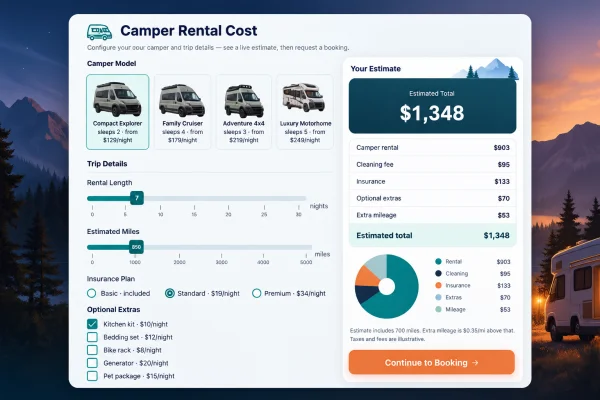Choose the Premium $34/night insurance plan
This screenshot has height=400, width=600.
256,294
